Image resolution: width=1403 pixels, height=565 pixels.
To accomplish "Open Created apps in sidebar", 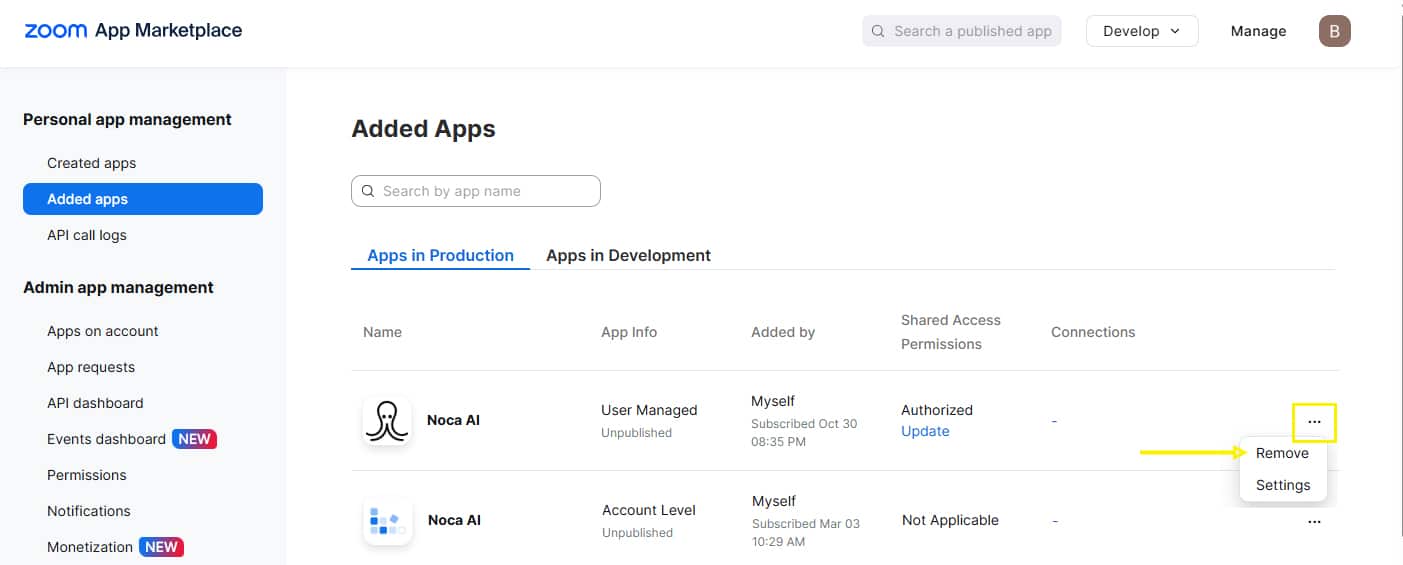I will click(91, 163).
